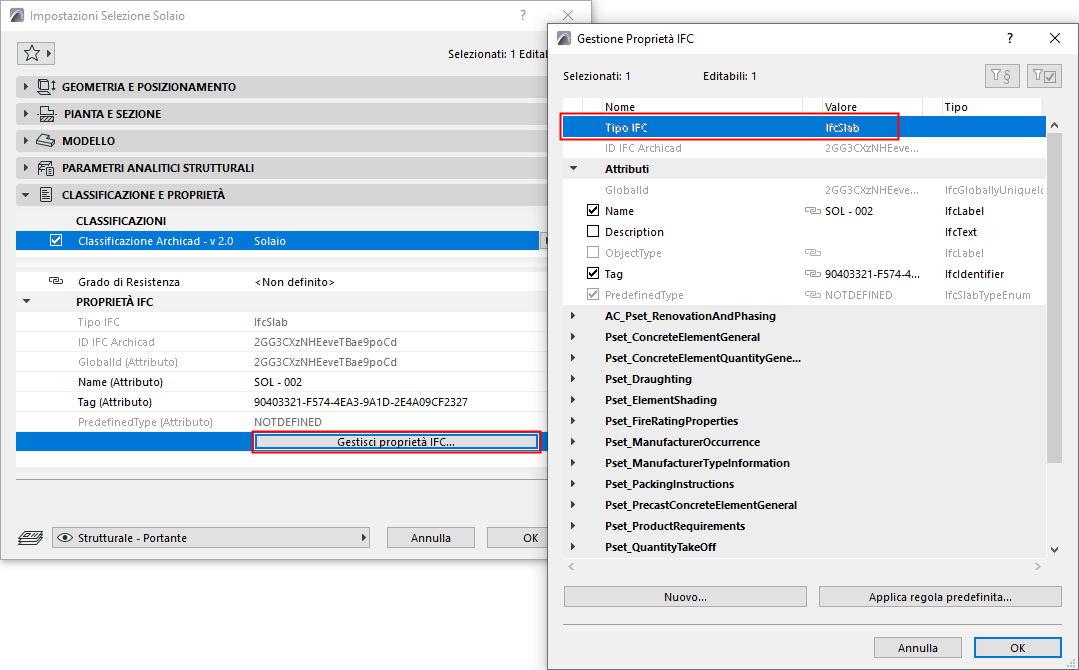Click the help question mark in Gestione Proprietà IFC
Screen dimensions: 1079x670
point(1009,39)
